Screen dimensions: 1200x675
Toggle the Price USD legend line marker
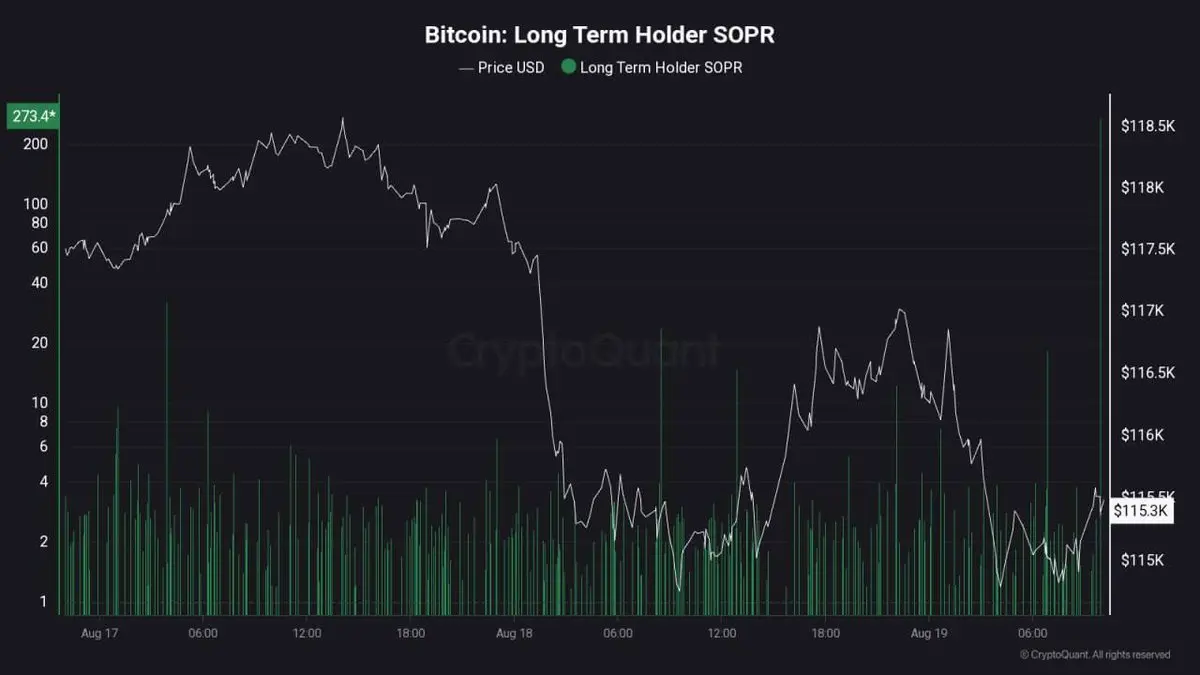465,68
